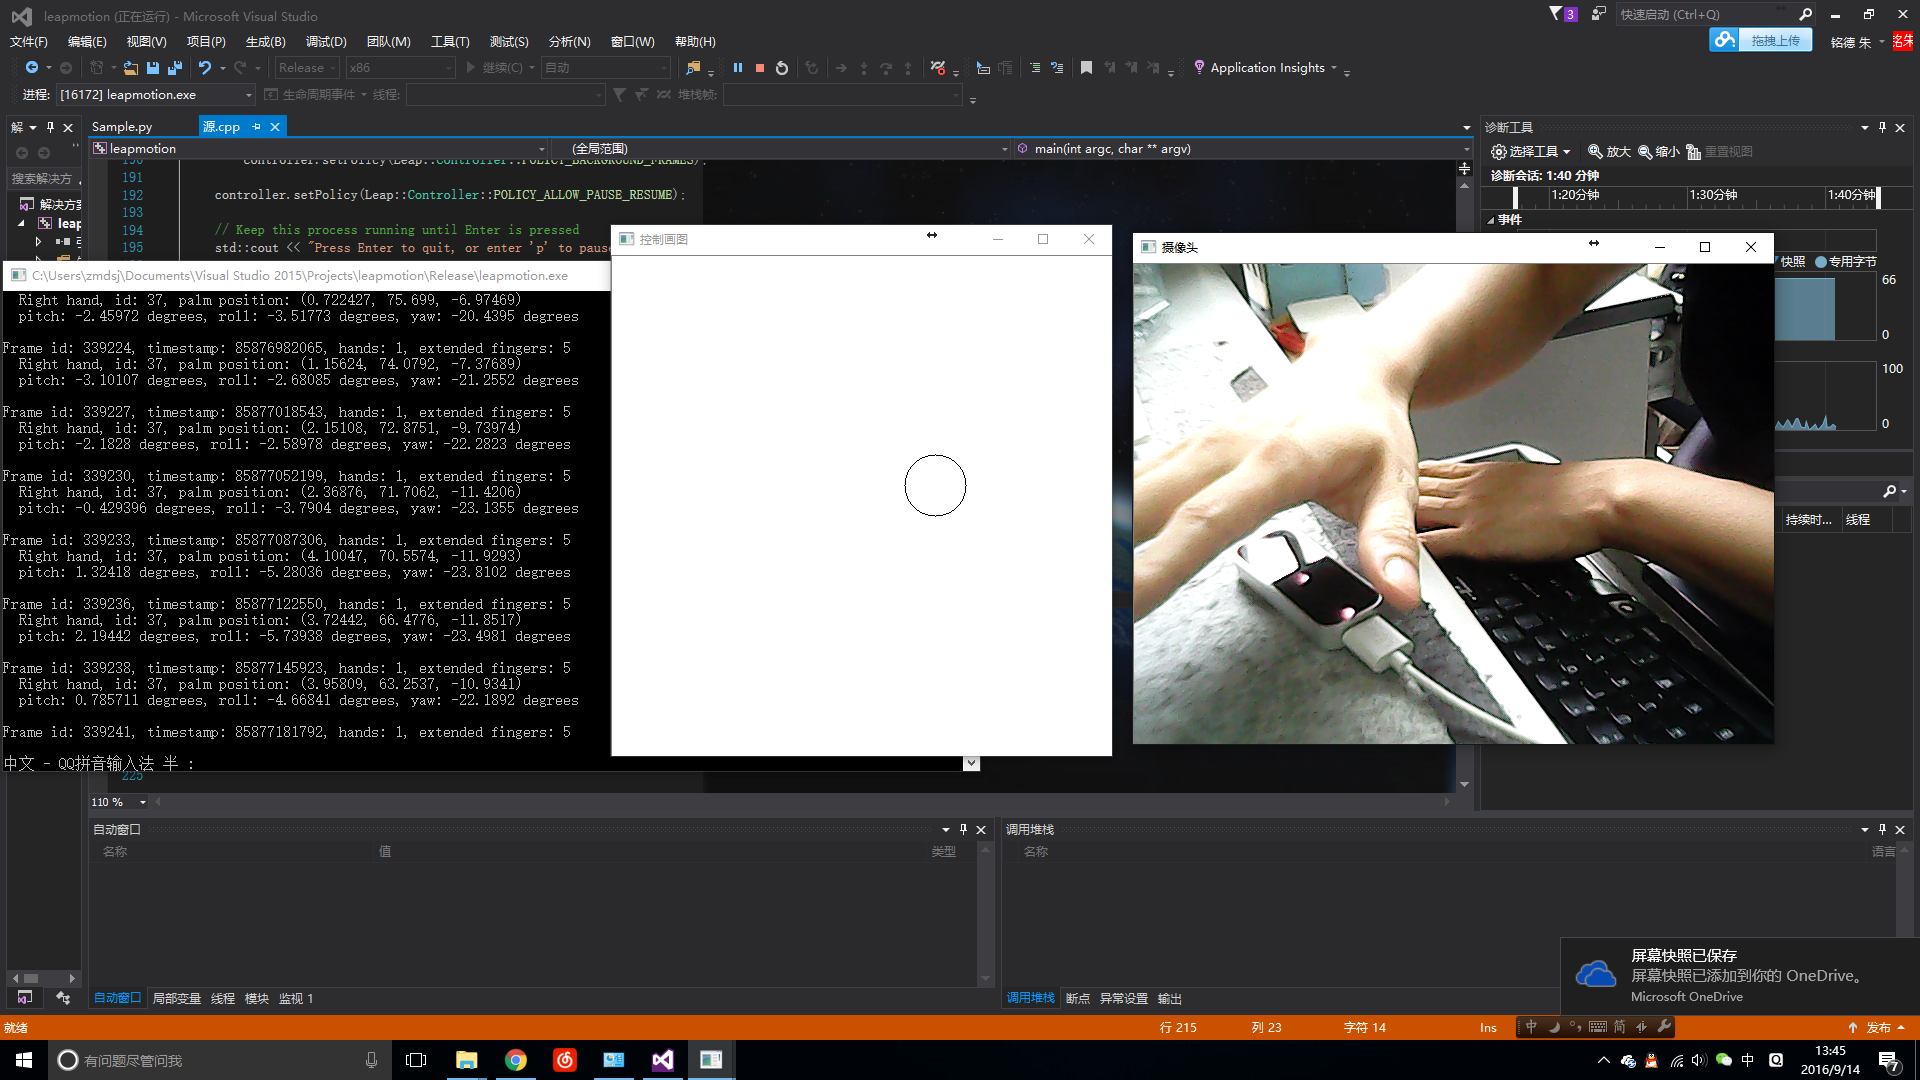The image size is (1920, 1080).
Task: Click the 1:30分钟 mark on diagnostic timeline
Action: pos(1713,195)
